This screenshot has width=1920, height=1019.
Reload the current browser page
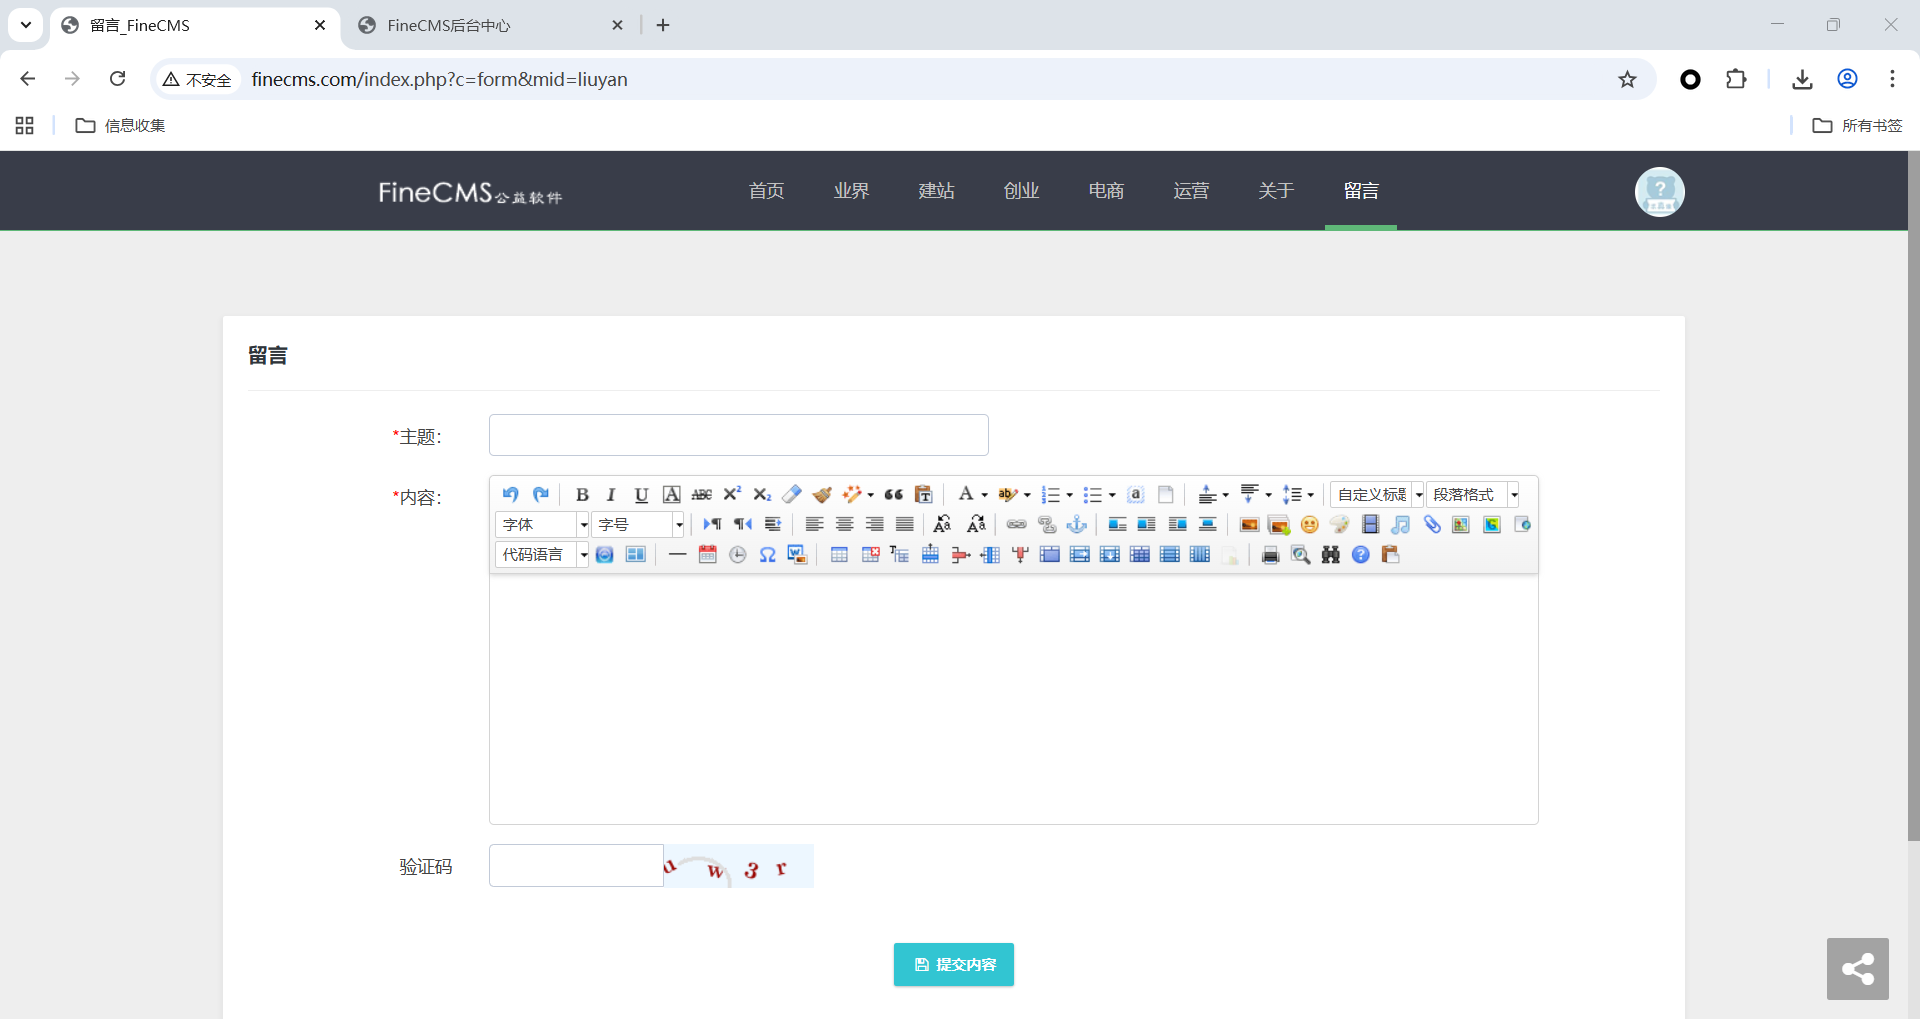tap(117, 79)
